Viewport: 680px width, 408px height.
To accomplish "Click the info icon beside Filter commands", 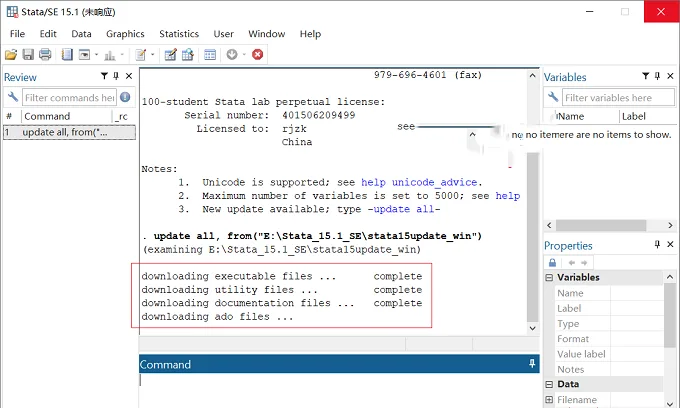I will pyautogui.click(x=125, y=97).
